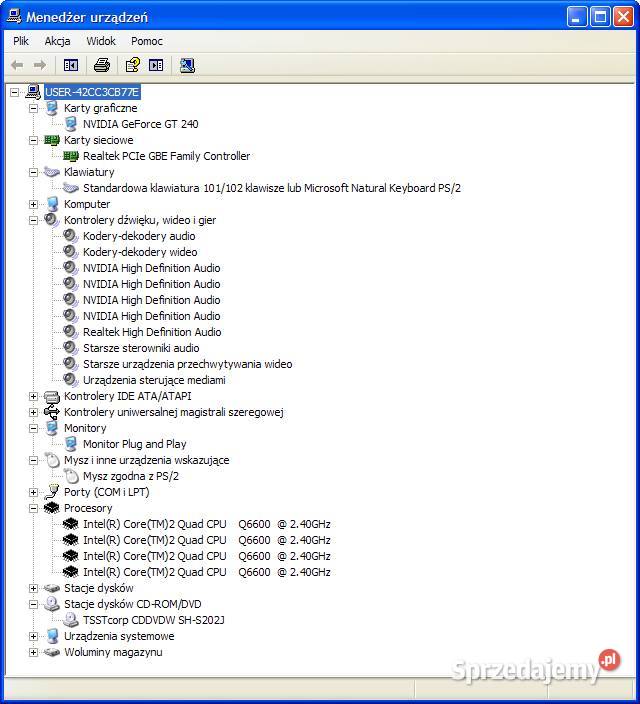The height and width of the screenshot is (704, 640).
Task: Click the Forward arrow toolbar icon
Action: pos(40,66)
